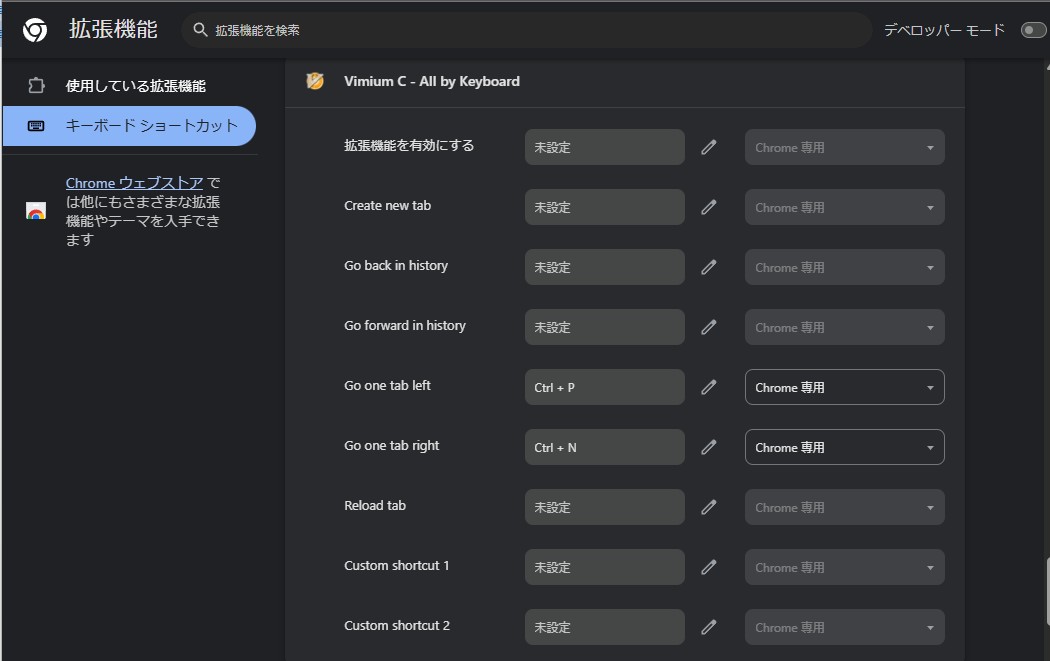Viewport: 1050px width, 661px height.
Task: Open scope dropdown for Go forward in history
Action: pos(844,327)
